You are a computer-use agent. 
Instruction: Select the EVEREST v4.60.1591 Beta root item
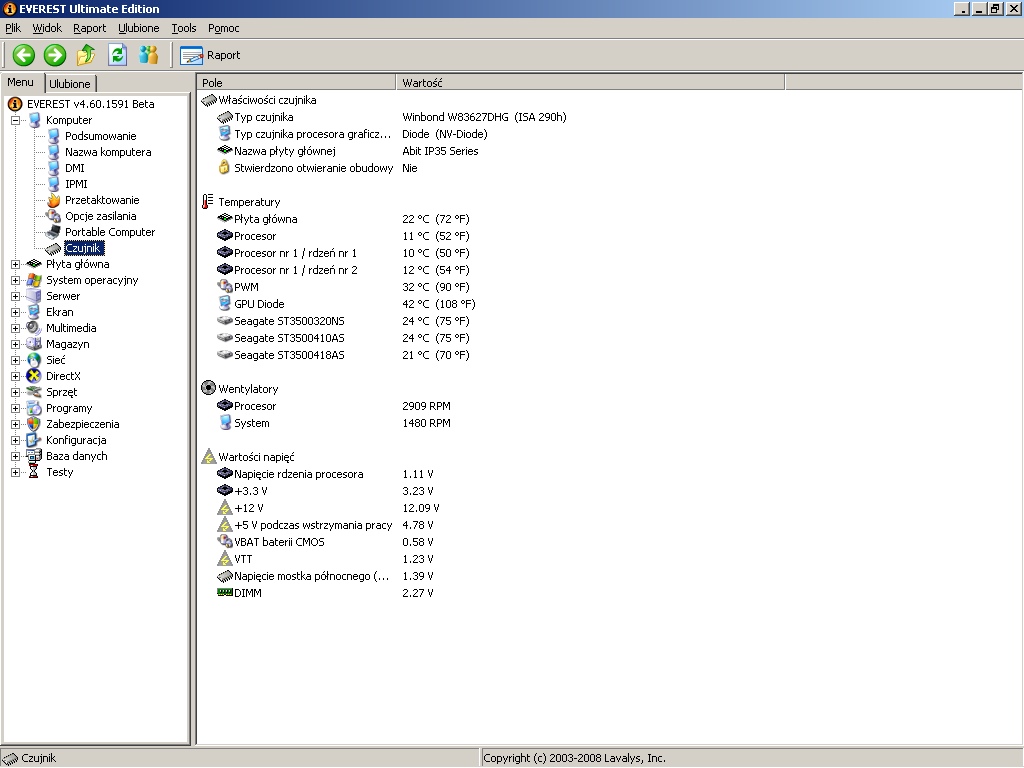[90, 104]
